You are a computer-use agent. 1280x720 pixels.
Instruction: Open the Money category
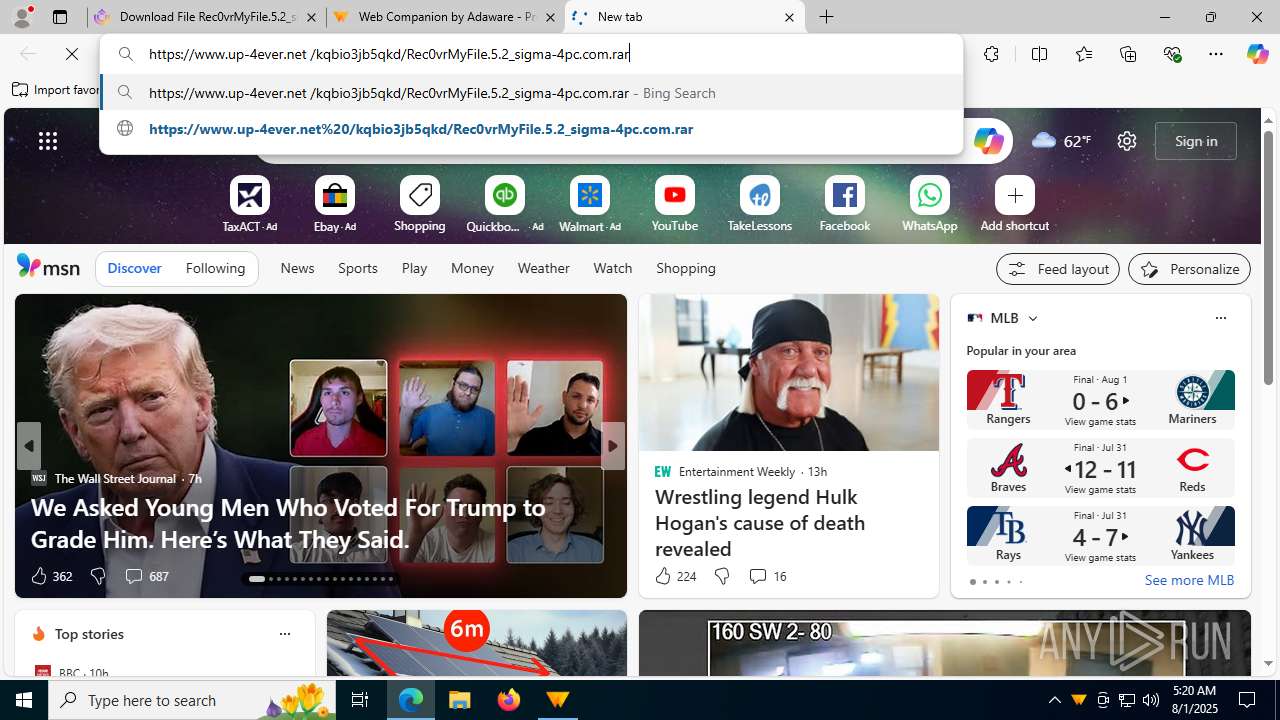(472, 268)
